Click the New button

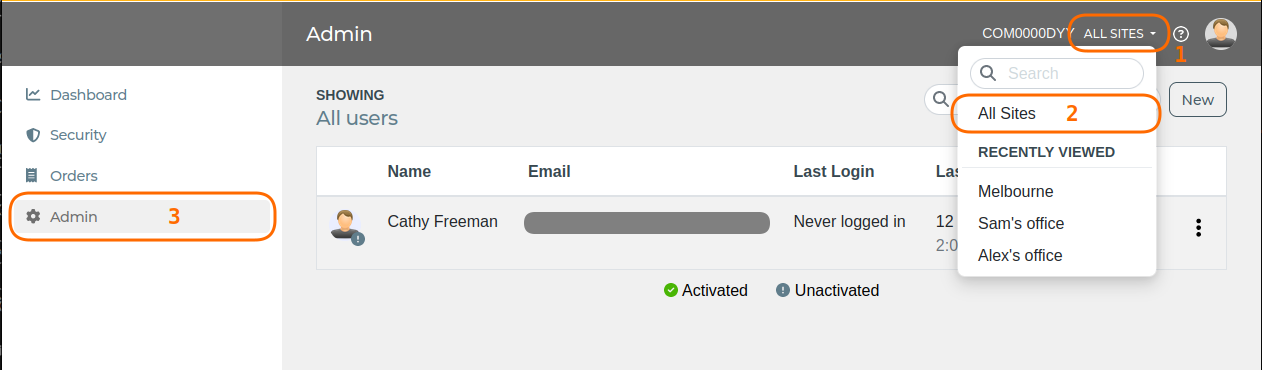[x=1198, y=100]
